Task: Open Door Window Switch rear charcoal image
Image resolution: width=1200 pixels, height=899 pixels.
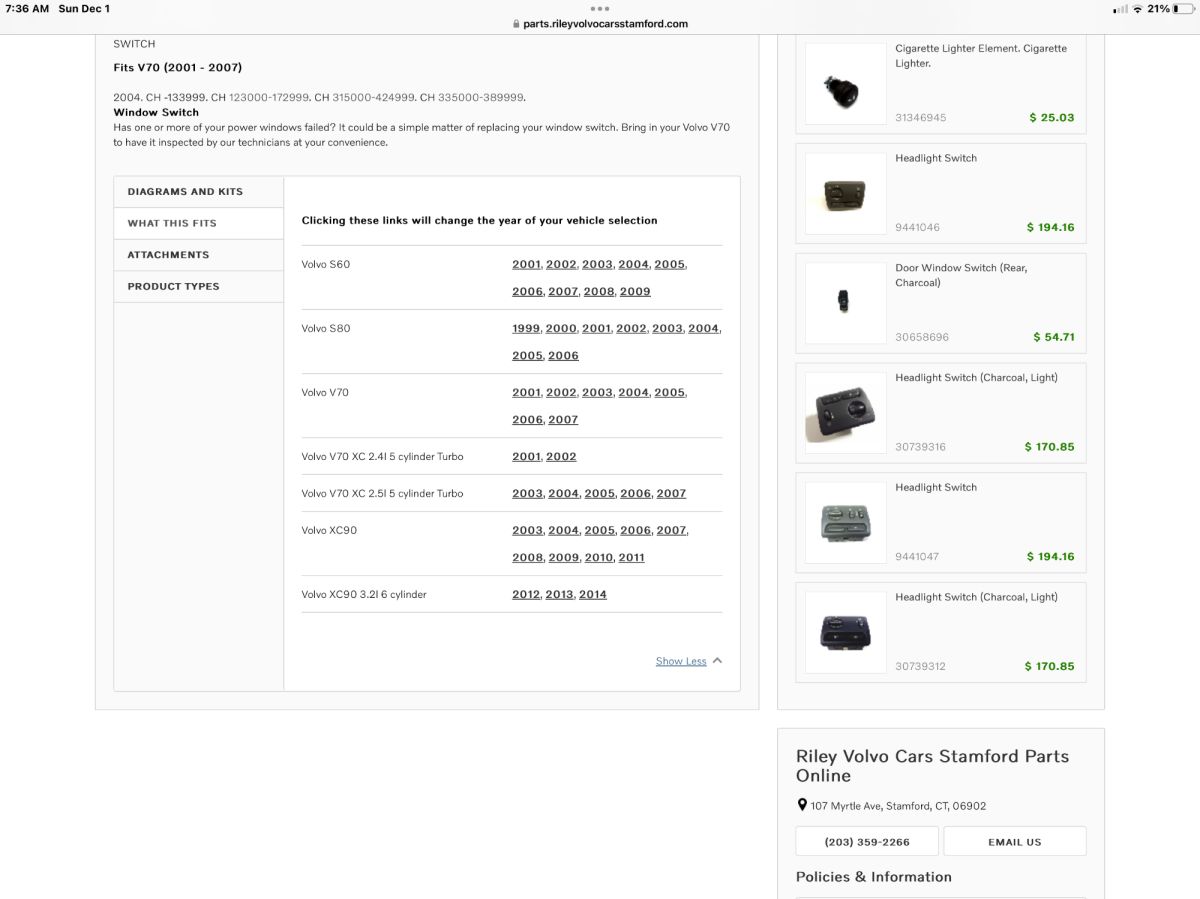Action: [x=845, y=303]
